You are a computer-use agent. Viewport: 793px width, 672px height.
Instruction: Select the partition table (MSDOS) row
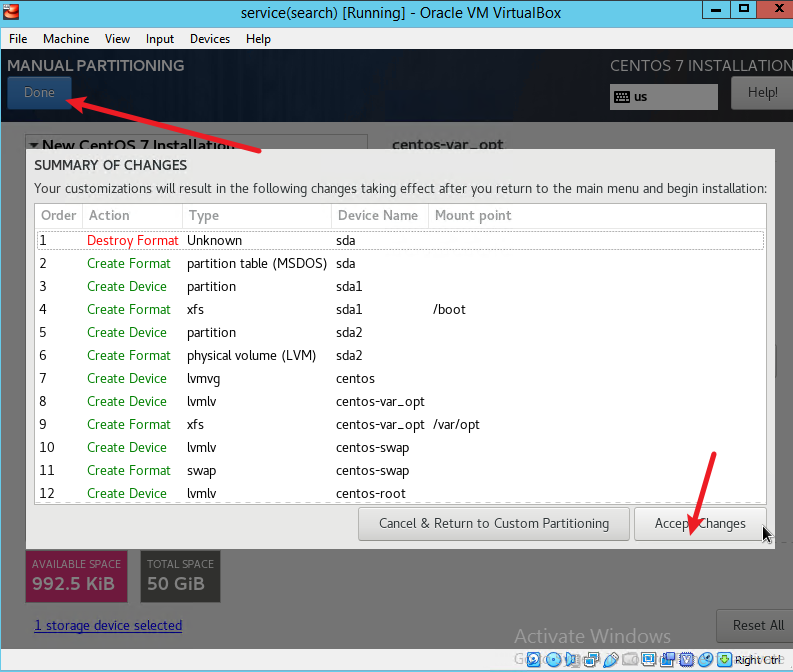click(x=400, y=263)
